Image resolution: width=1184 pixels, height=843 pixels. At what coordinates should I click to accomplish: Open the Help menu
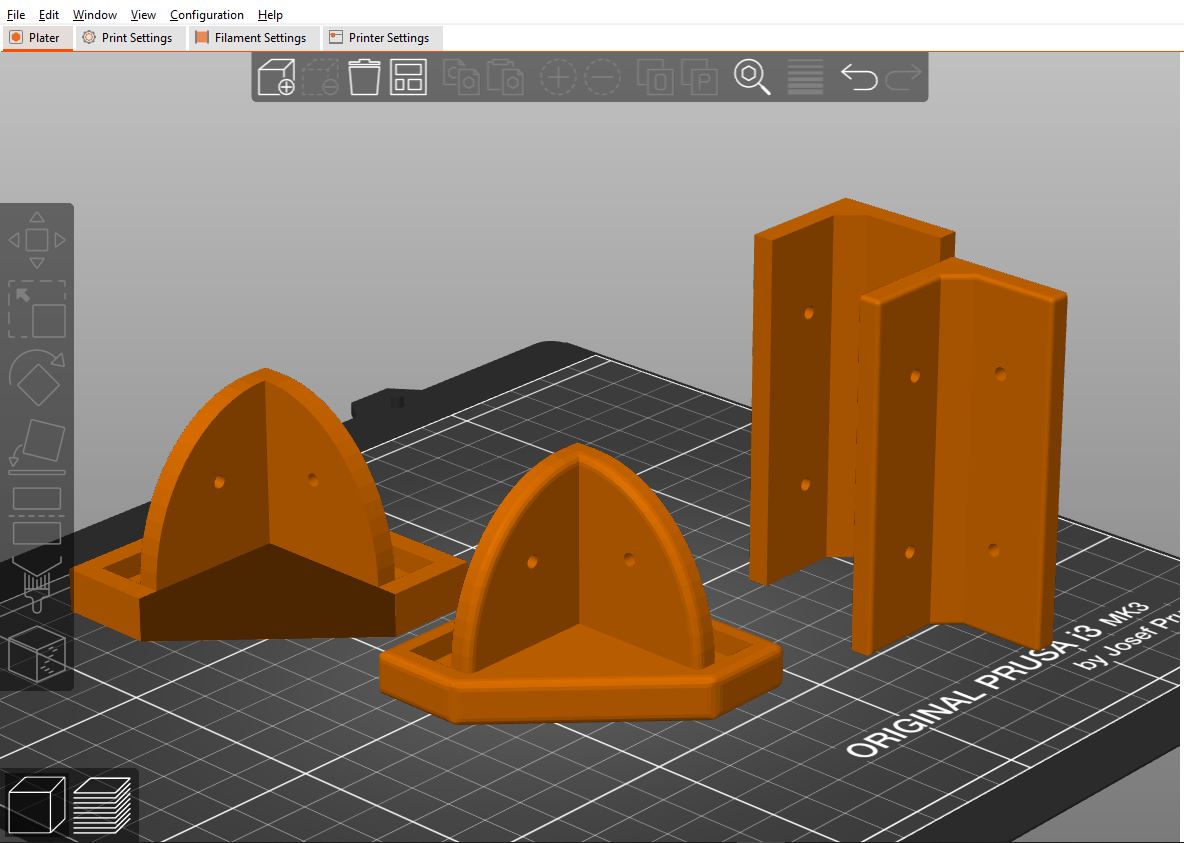[270, 14]
